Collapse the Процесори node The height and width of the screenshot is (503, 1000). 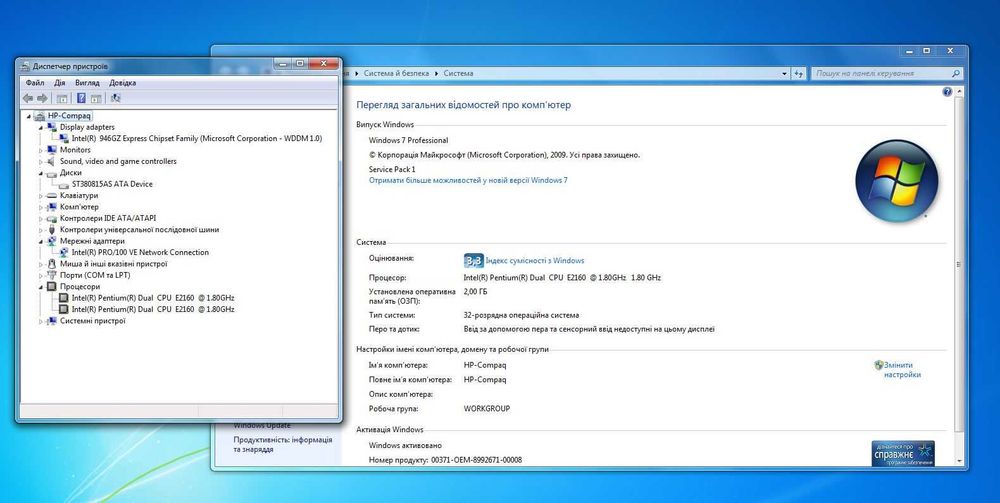click(41, 288)
